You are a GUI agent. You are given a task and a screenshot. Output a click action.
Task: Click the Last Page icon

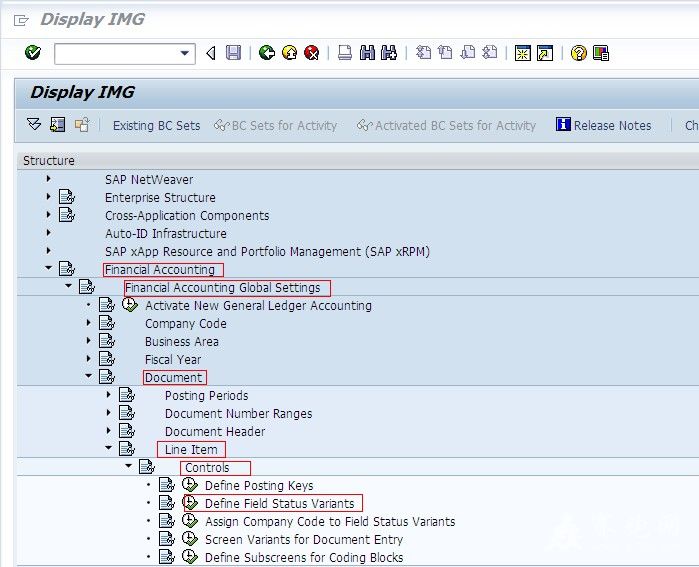tap(489, 53)
